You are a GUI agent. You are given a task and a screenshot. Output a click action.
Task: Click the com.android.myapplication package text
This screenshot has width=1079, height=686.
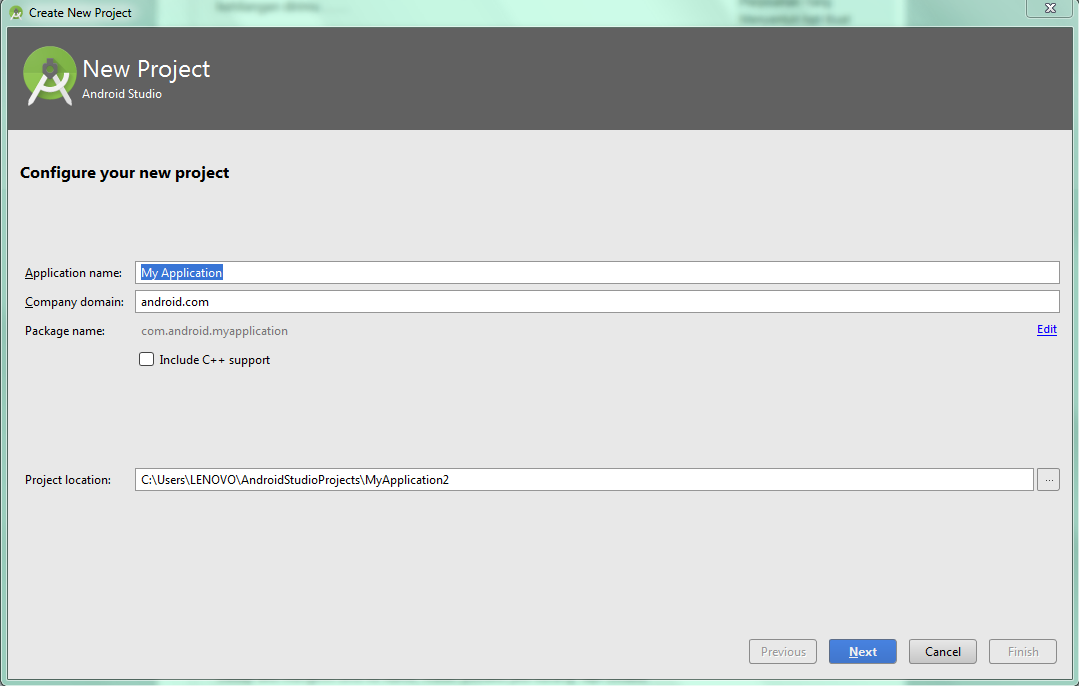point(213,330)
